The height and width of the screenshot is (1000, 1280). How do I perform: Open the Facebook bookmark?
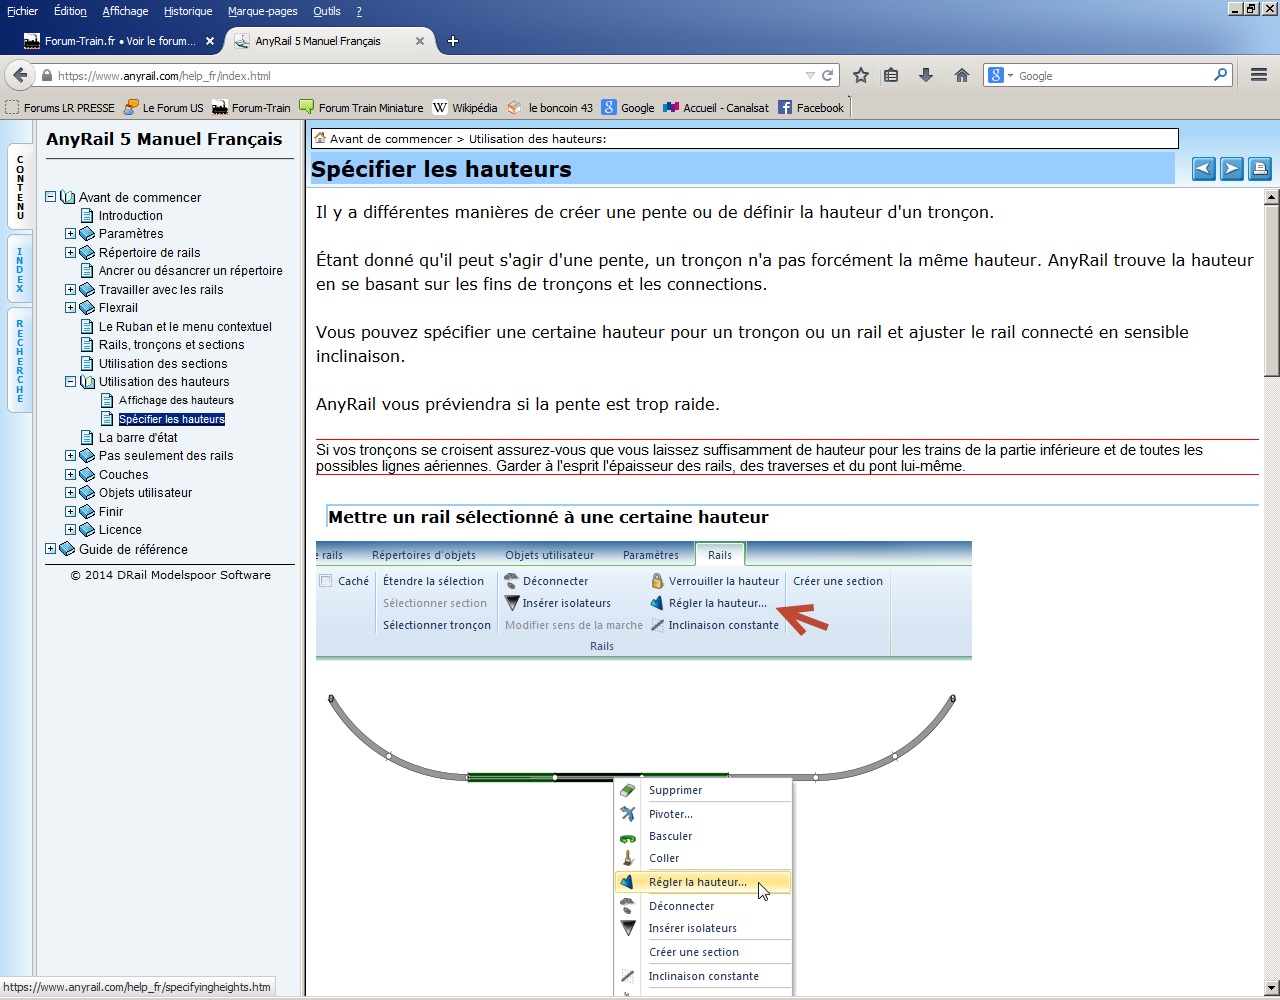[x=811, y=108]
